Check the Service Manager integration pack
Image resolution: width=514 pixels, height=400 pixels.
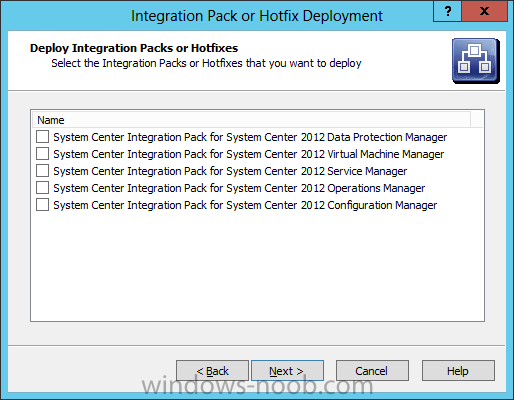42,171
